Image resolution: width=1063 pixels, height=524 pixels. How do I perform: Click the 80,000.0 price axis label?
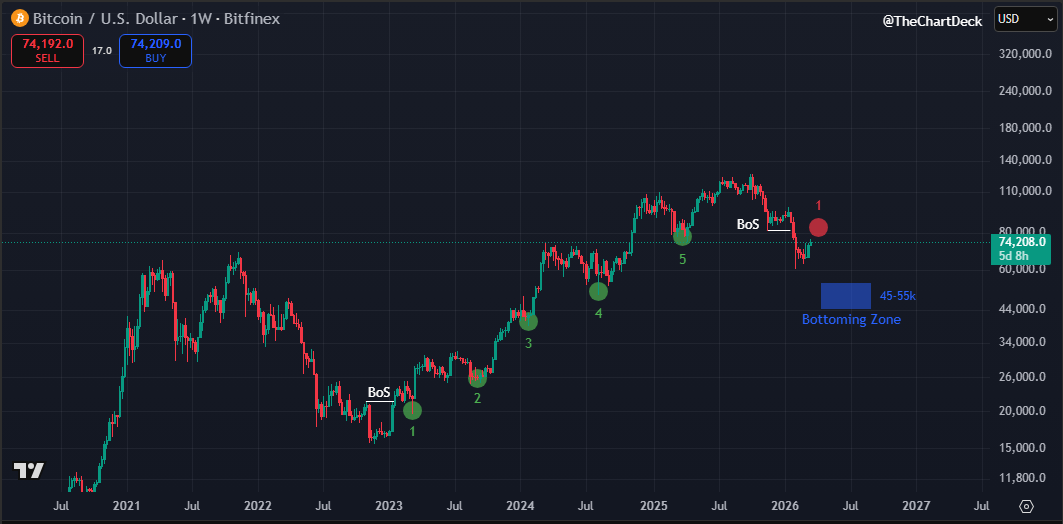[x=1023, y=231]
